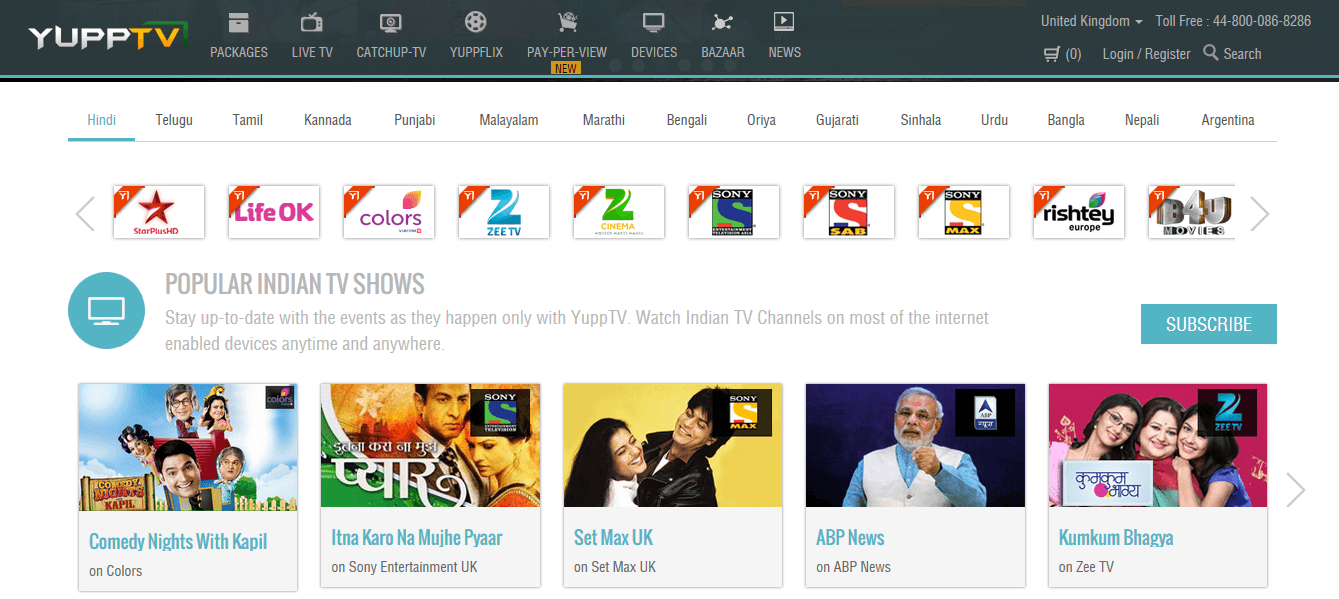The width and height of the screenshot is (1339, 599).
Task: Switch to the Nepali language tab
Action: point(1142,120)
